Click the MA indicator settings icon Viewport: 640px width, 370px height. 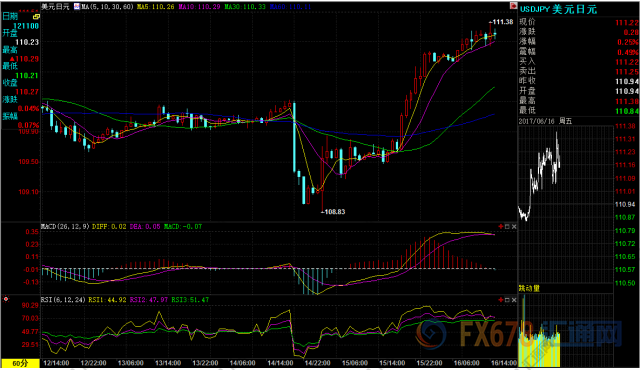coord(77,7)
